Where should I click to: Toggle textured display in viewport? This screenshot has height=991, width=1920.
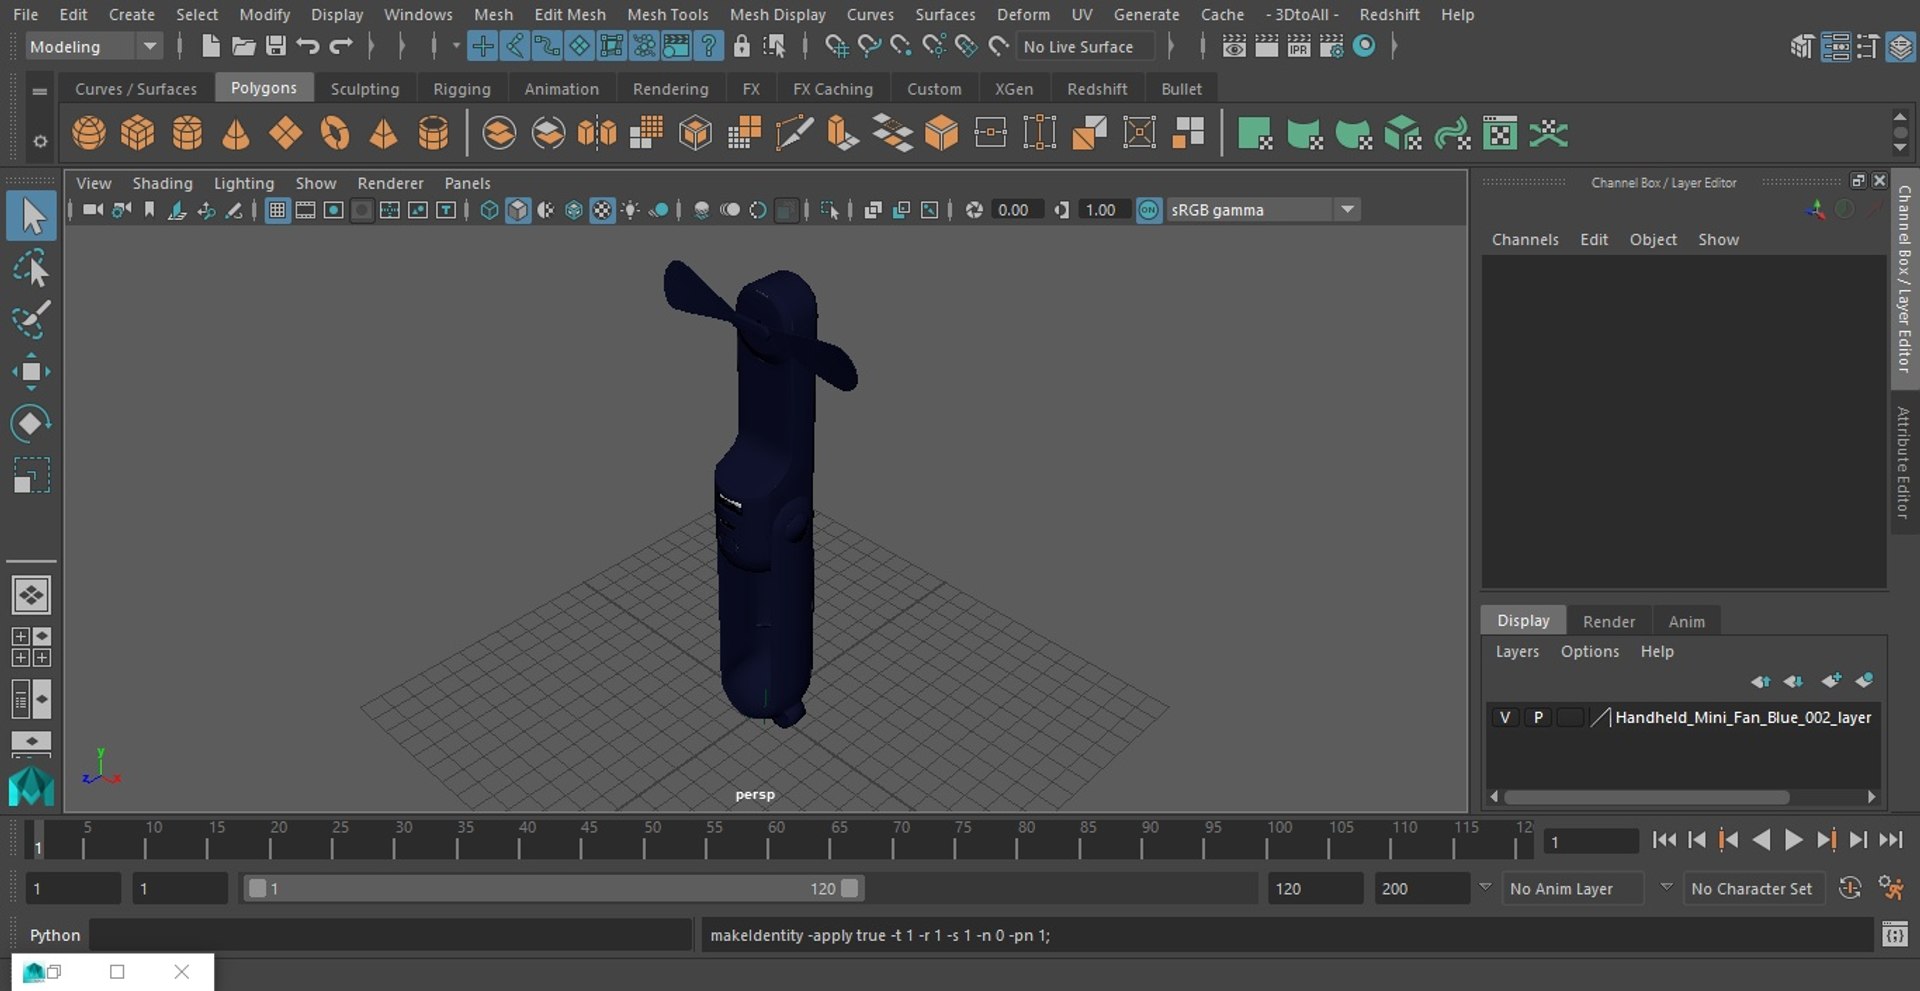[x=602, y=210]
